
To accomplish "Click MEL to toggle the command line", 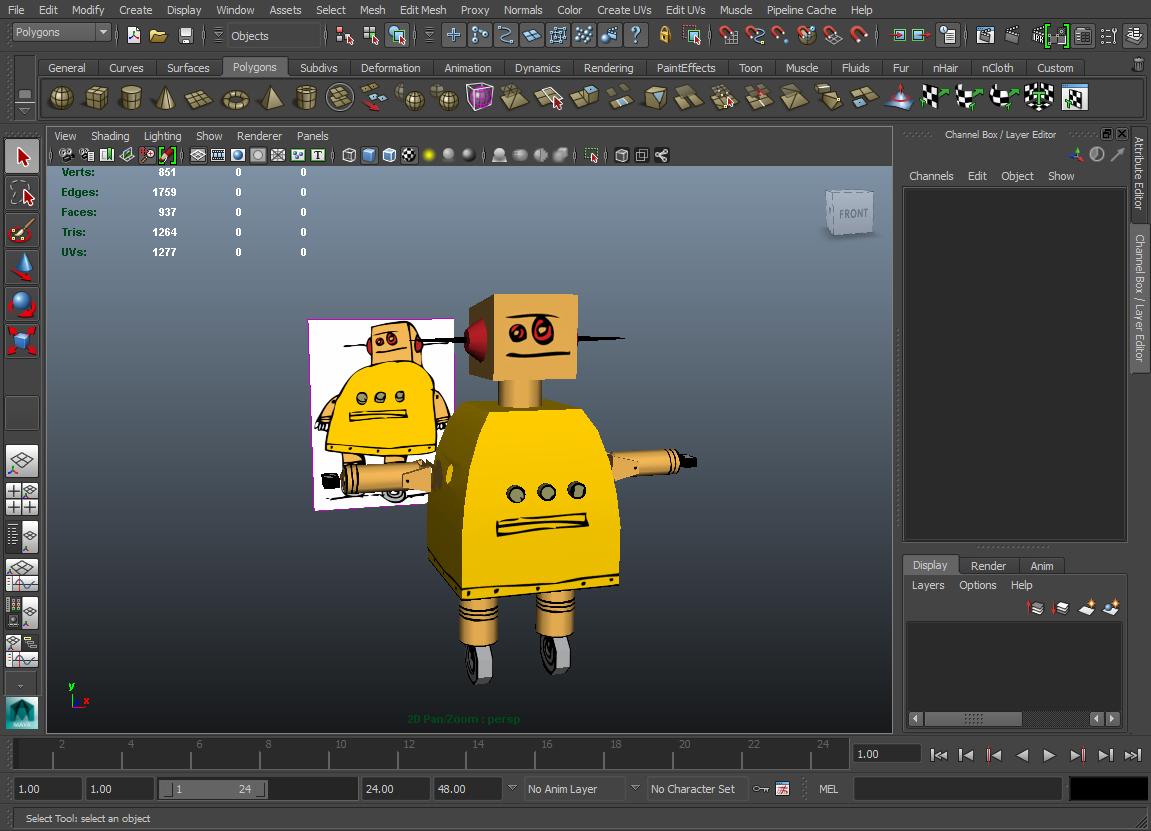I will [x=828, y=789].
